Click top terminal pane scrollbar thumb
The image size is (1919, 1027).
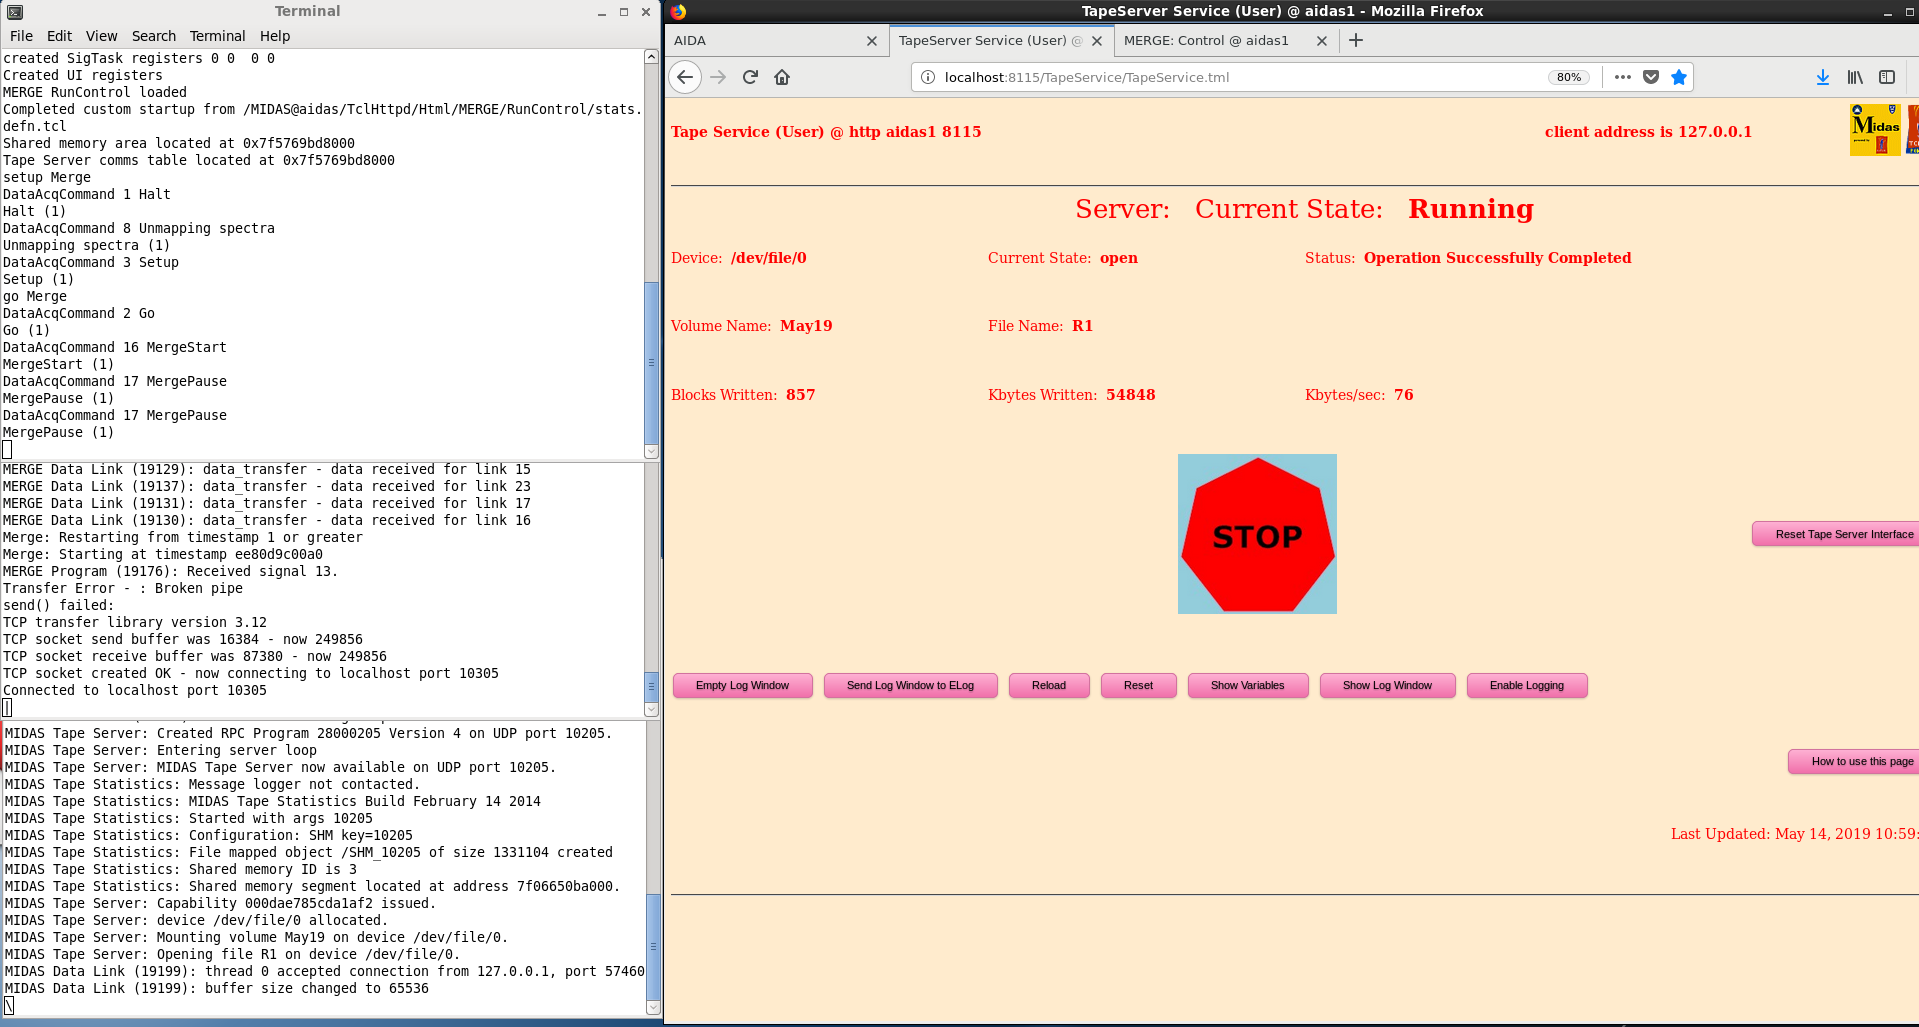tap(651, 362)
